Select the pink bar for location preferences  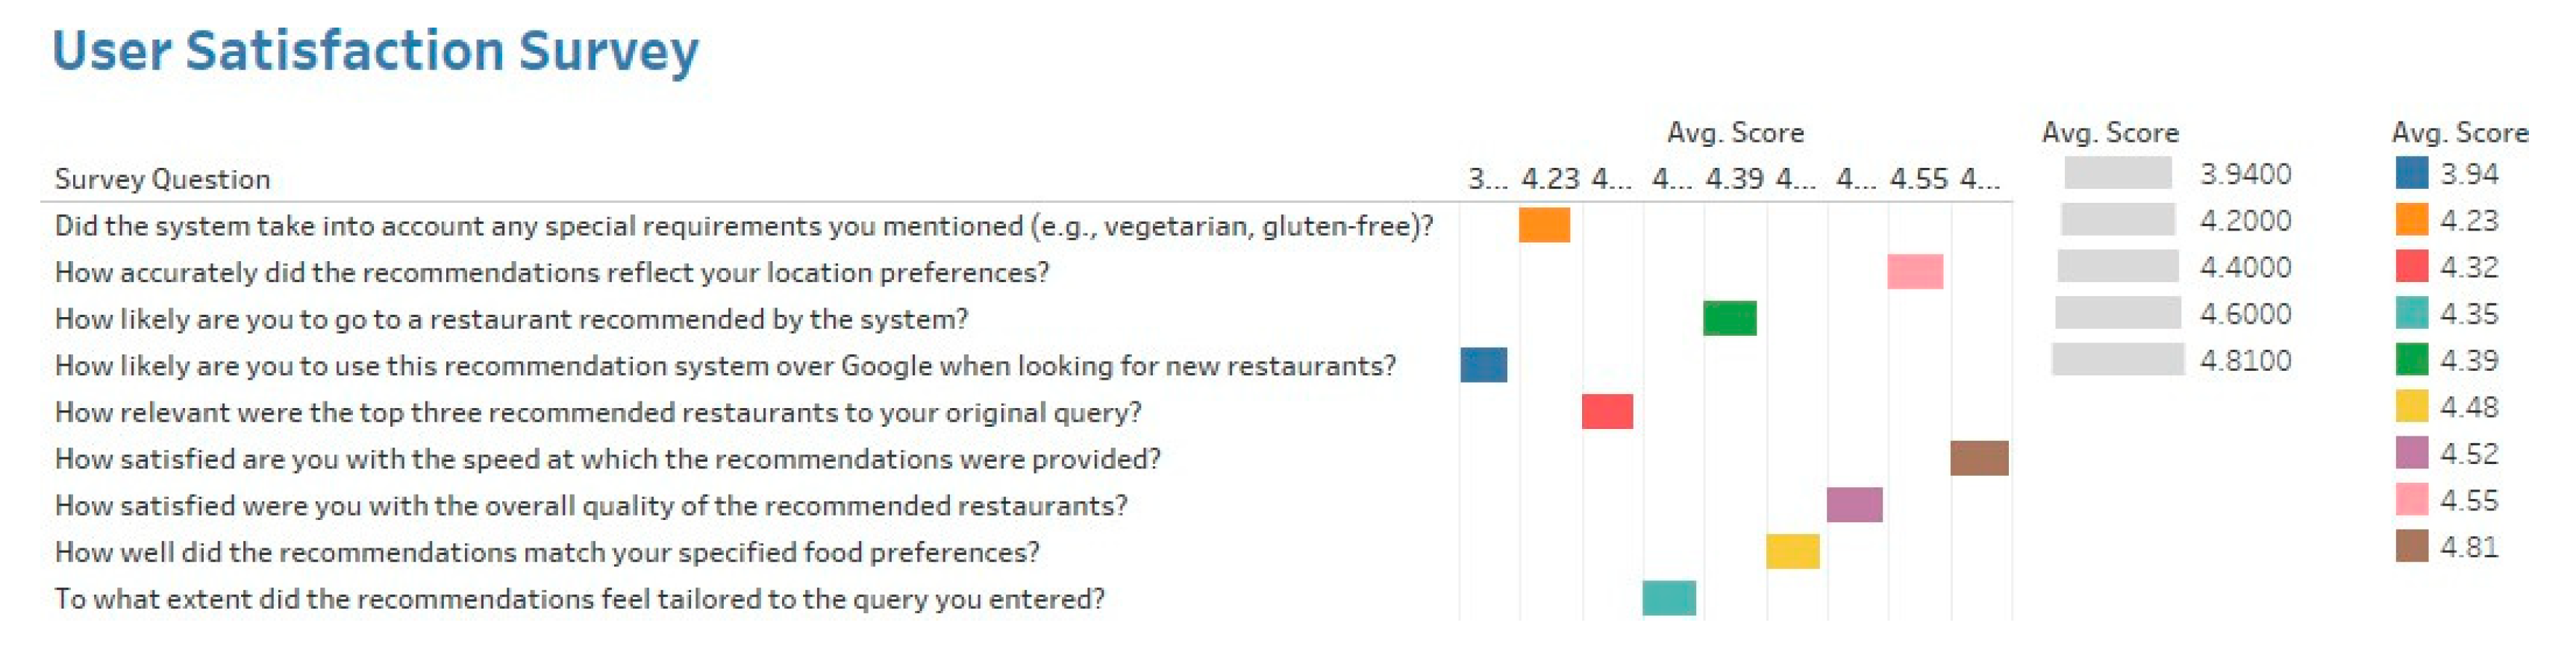(x=1914, y=271)
